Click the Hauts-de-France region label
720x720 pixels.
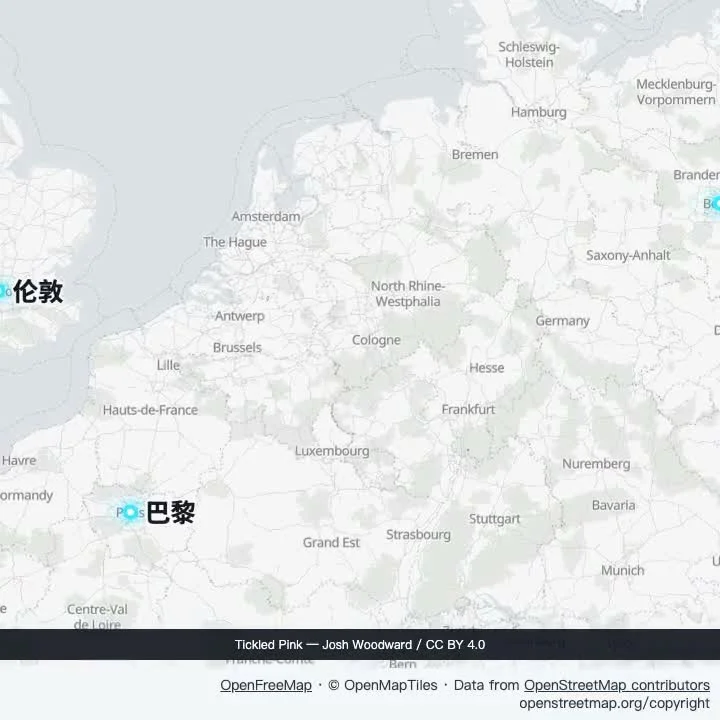click(150, 410)
